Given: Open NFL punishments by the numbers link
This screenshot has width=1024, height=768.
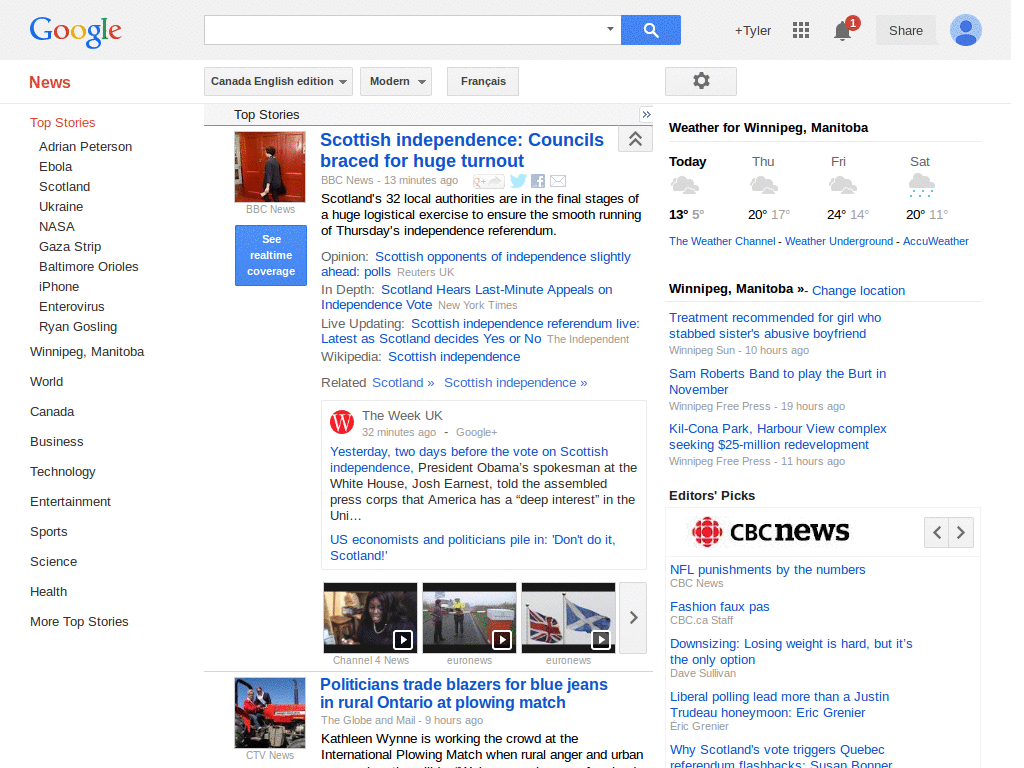Looking at the screenshot, I should point(767,569).
